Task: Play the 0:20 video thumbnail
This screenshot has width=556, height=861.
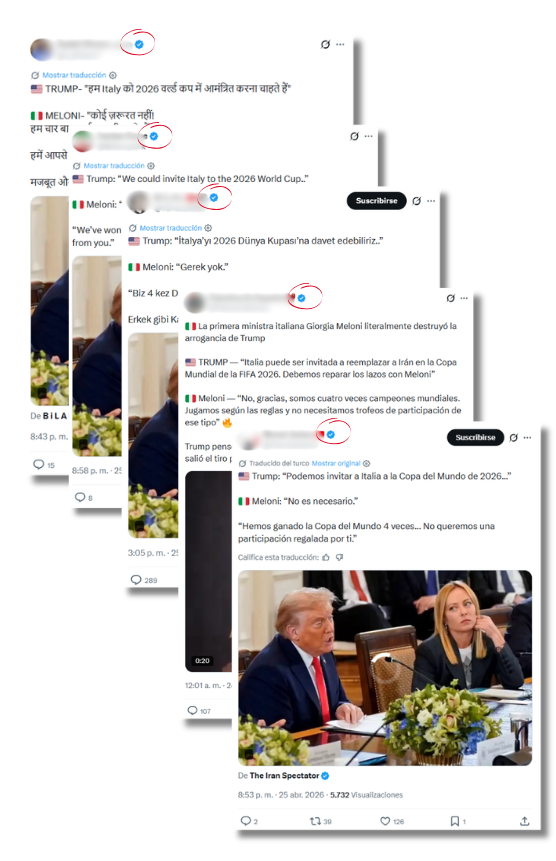Action: (208, 571)
